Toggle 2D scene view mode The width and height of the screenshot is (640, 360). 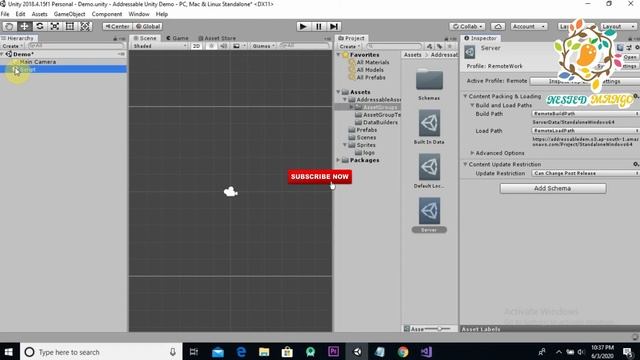196,46
